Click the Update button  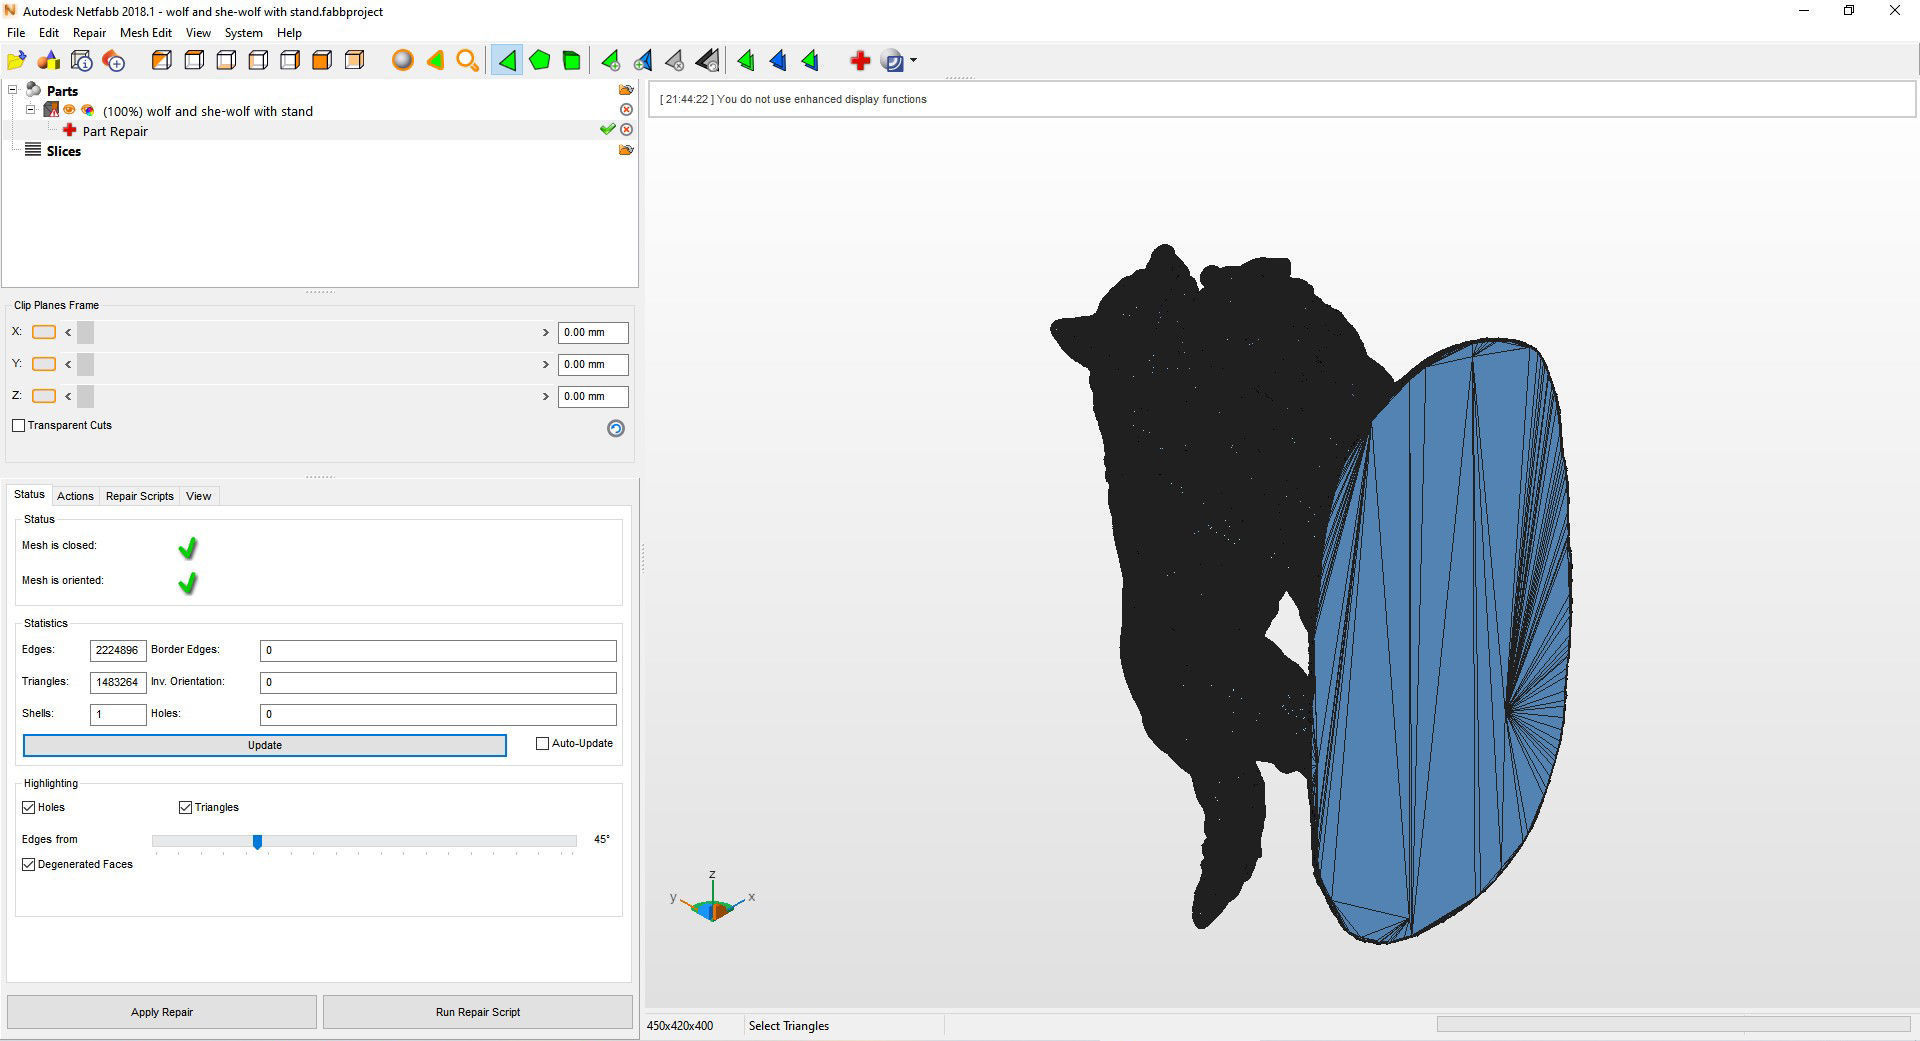[265, 745]
